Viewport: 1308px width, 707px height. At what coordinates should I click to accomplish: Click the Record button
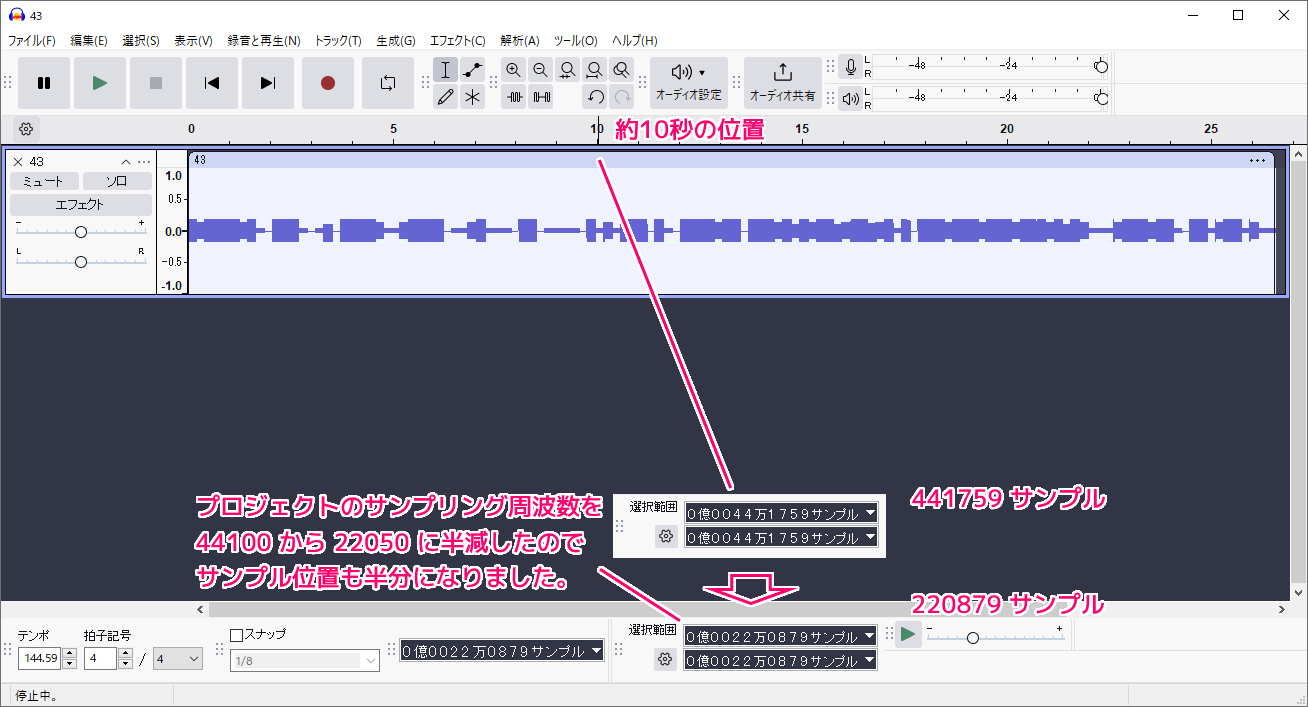(x=327, y=83)
